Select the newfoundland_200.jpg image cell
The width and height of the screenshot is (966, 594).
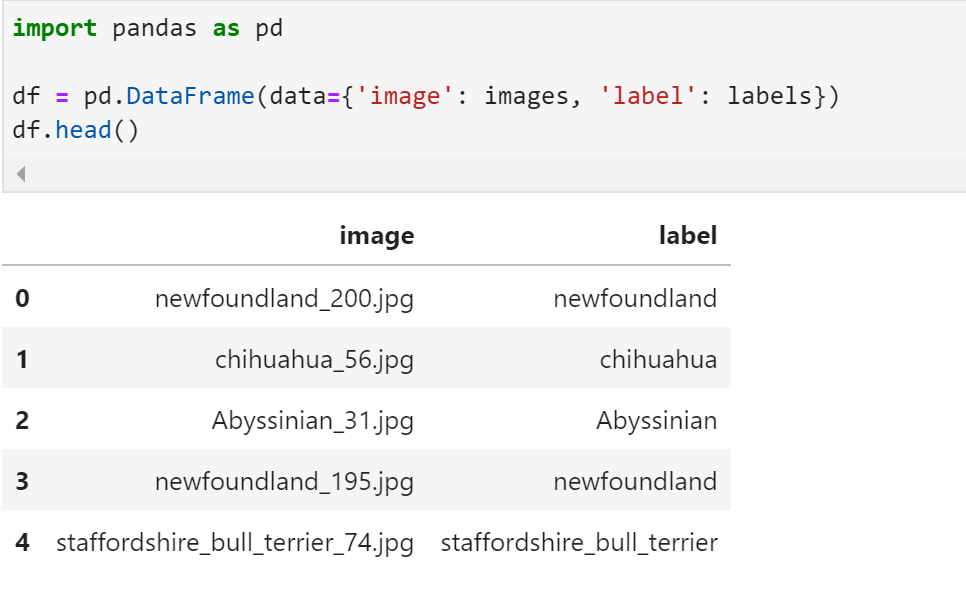point(284,298)
